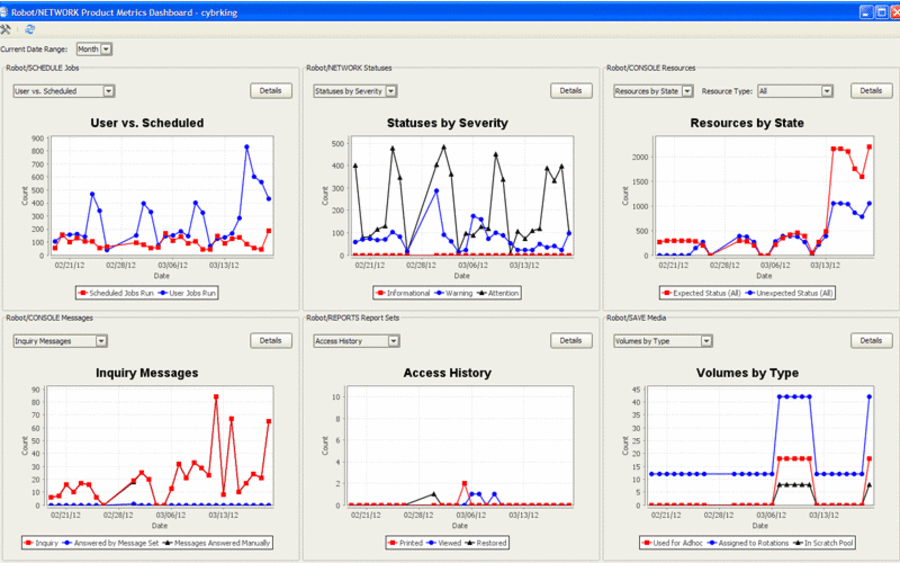Click User Jobs Run legend entry
The width and height of the screenshot is (900, 563).
click(x=187, y=293)
